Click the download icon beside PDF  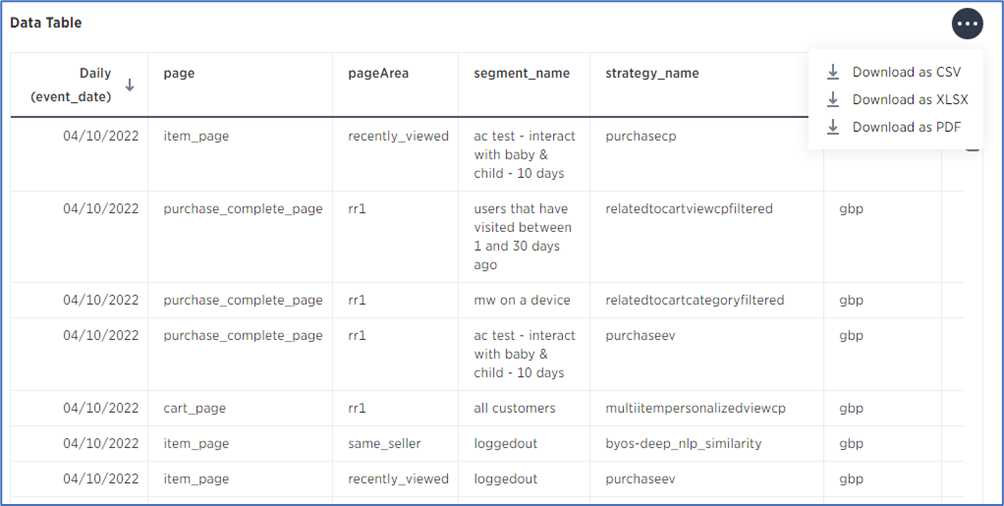pyautogui.click(x=832, y=127)
